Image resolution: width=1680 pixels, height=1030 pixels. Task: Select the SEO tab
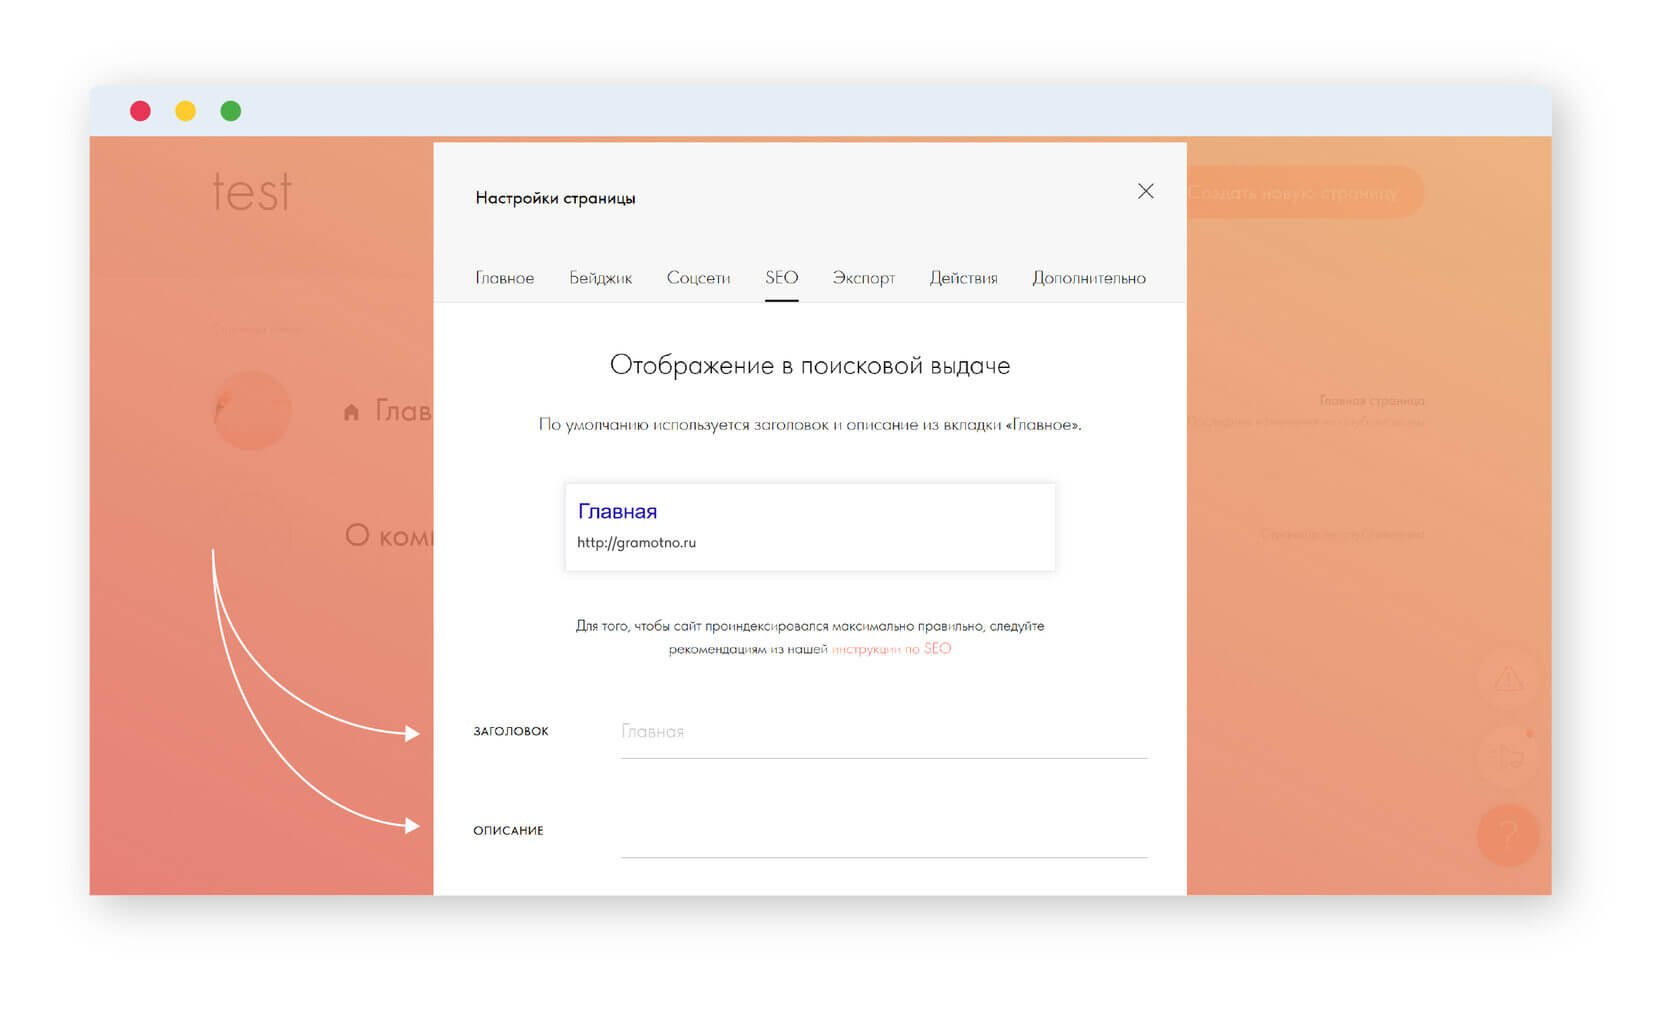[x=781, y=278]
